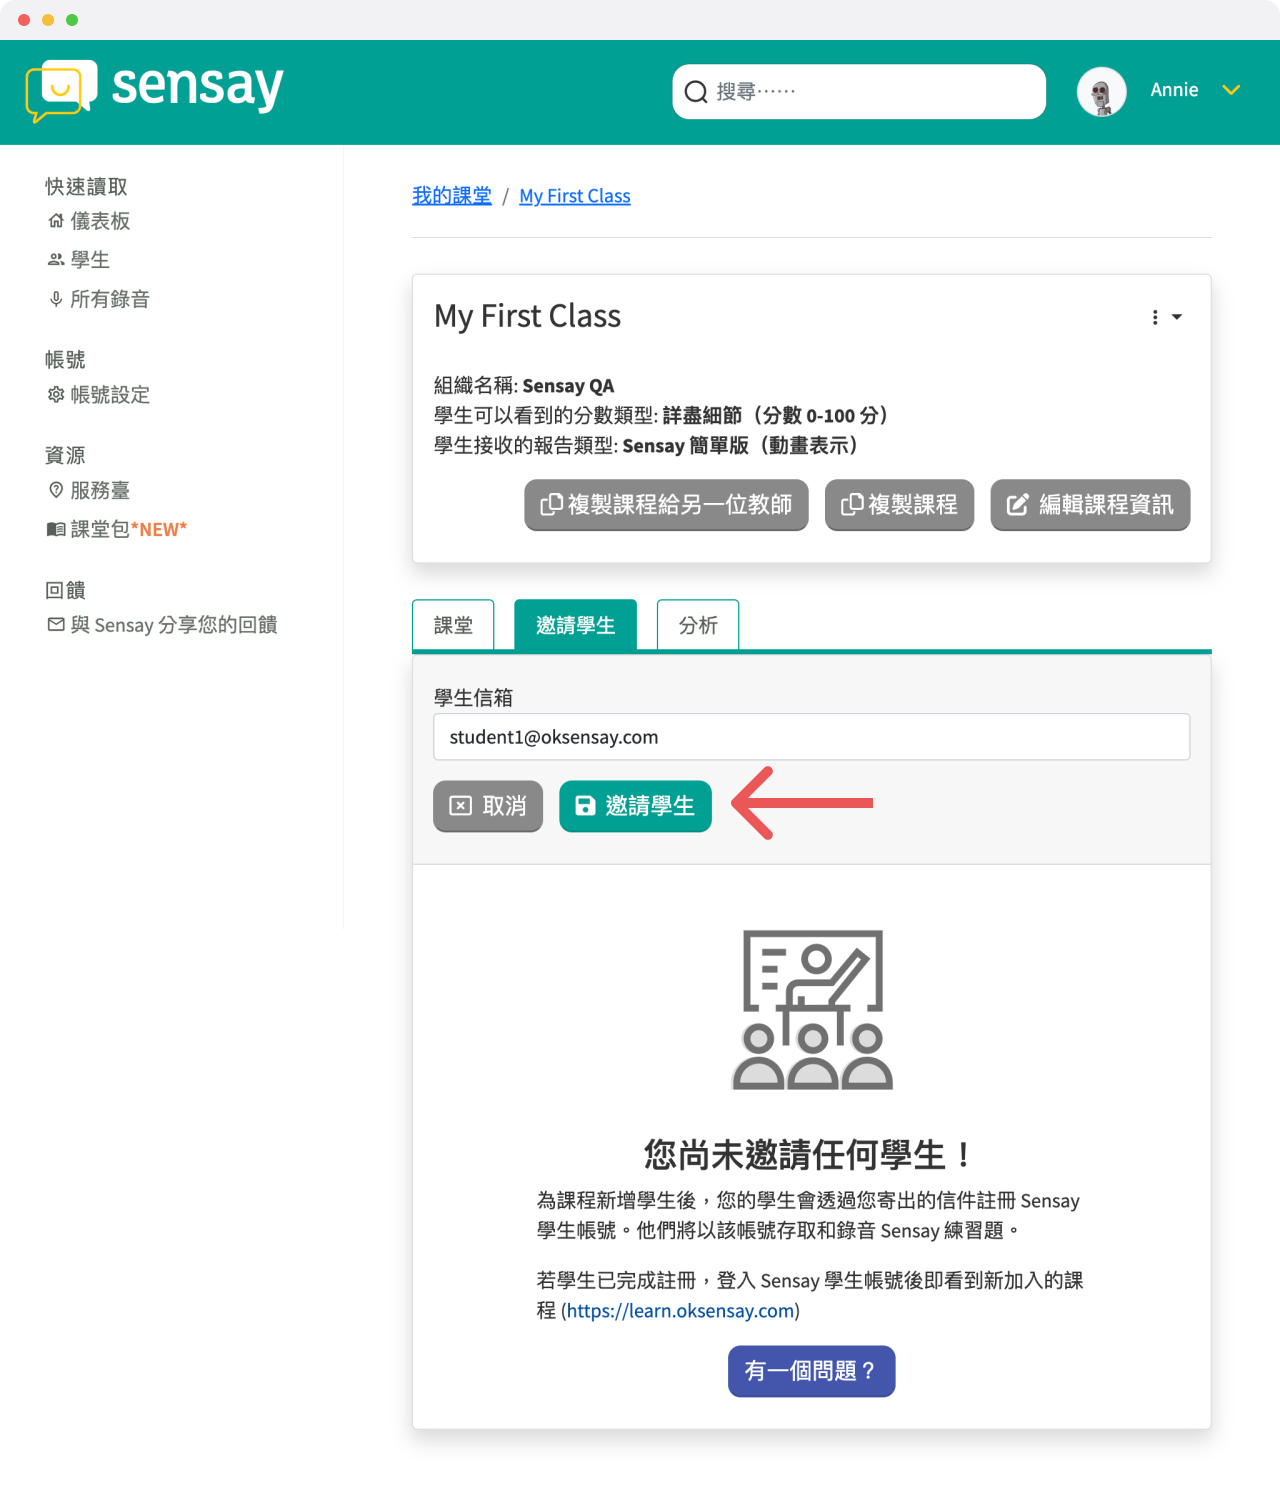Viewport: 1280px width, 1488px height.
Task: Select the 邀請學生 tab
Action: coord(575,625)
